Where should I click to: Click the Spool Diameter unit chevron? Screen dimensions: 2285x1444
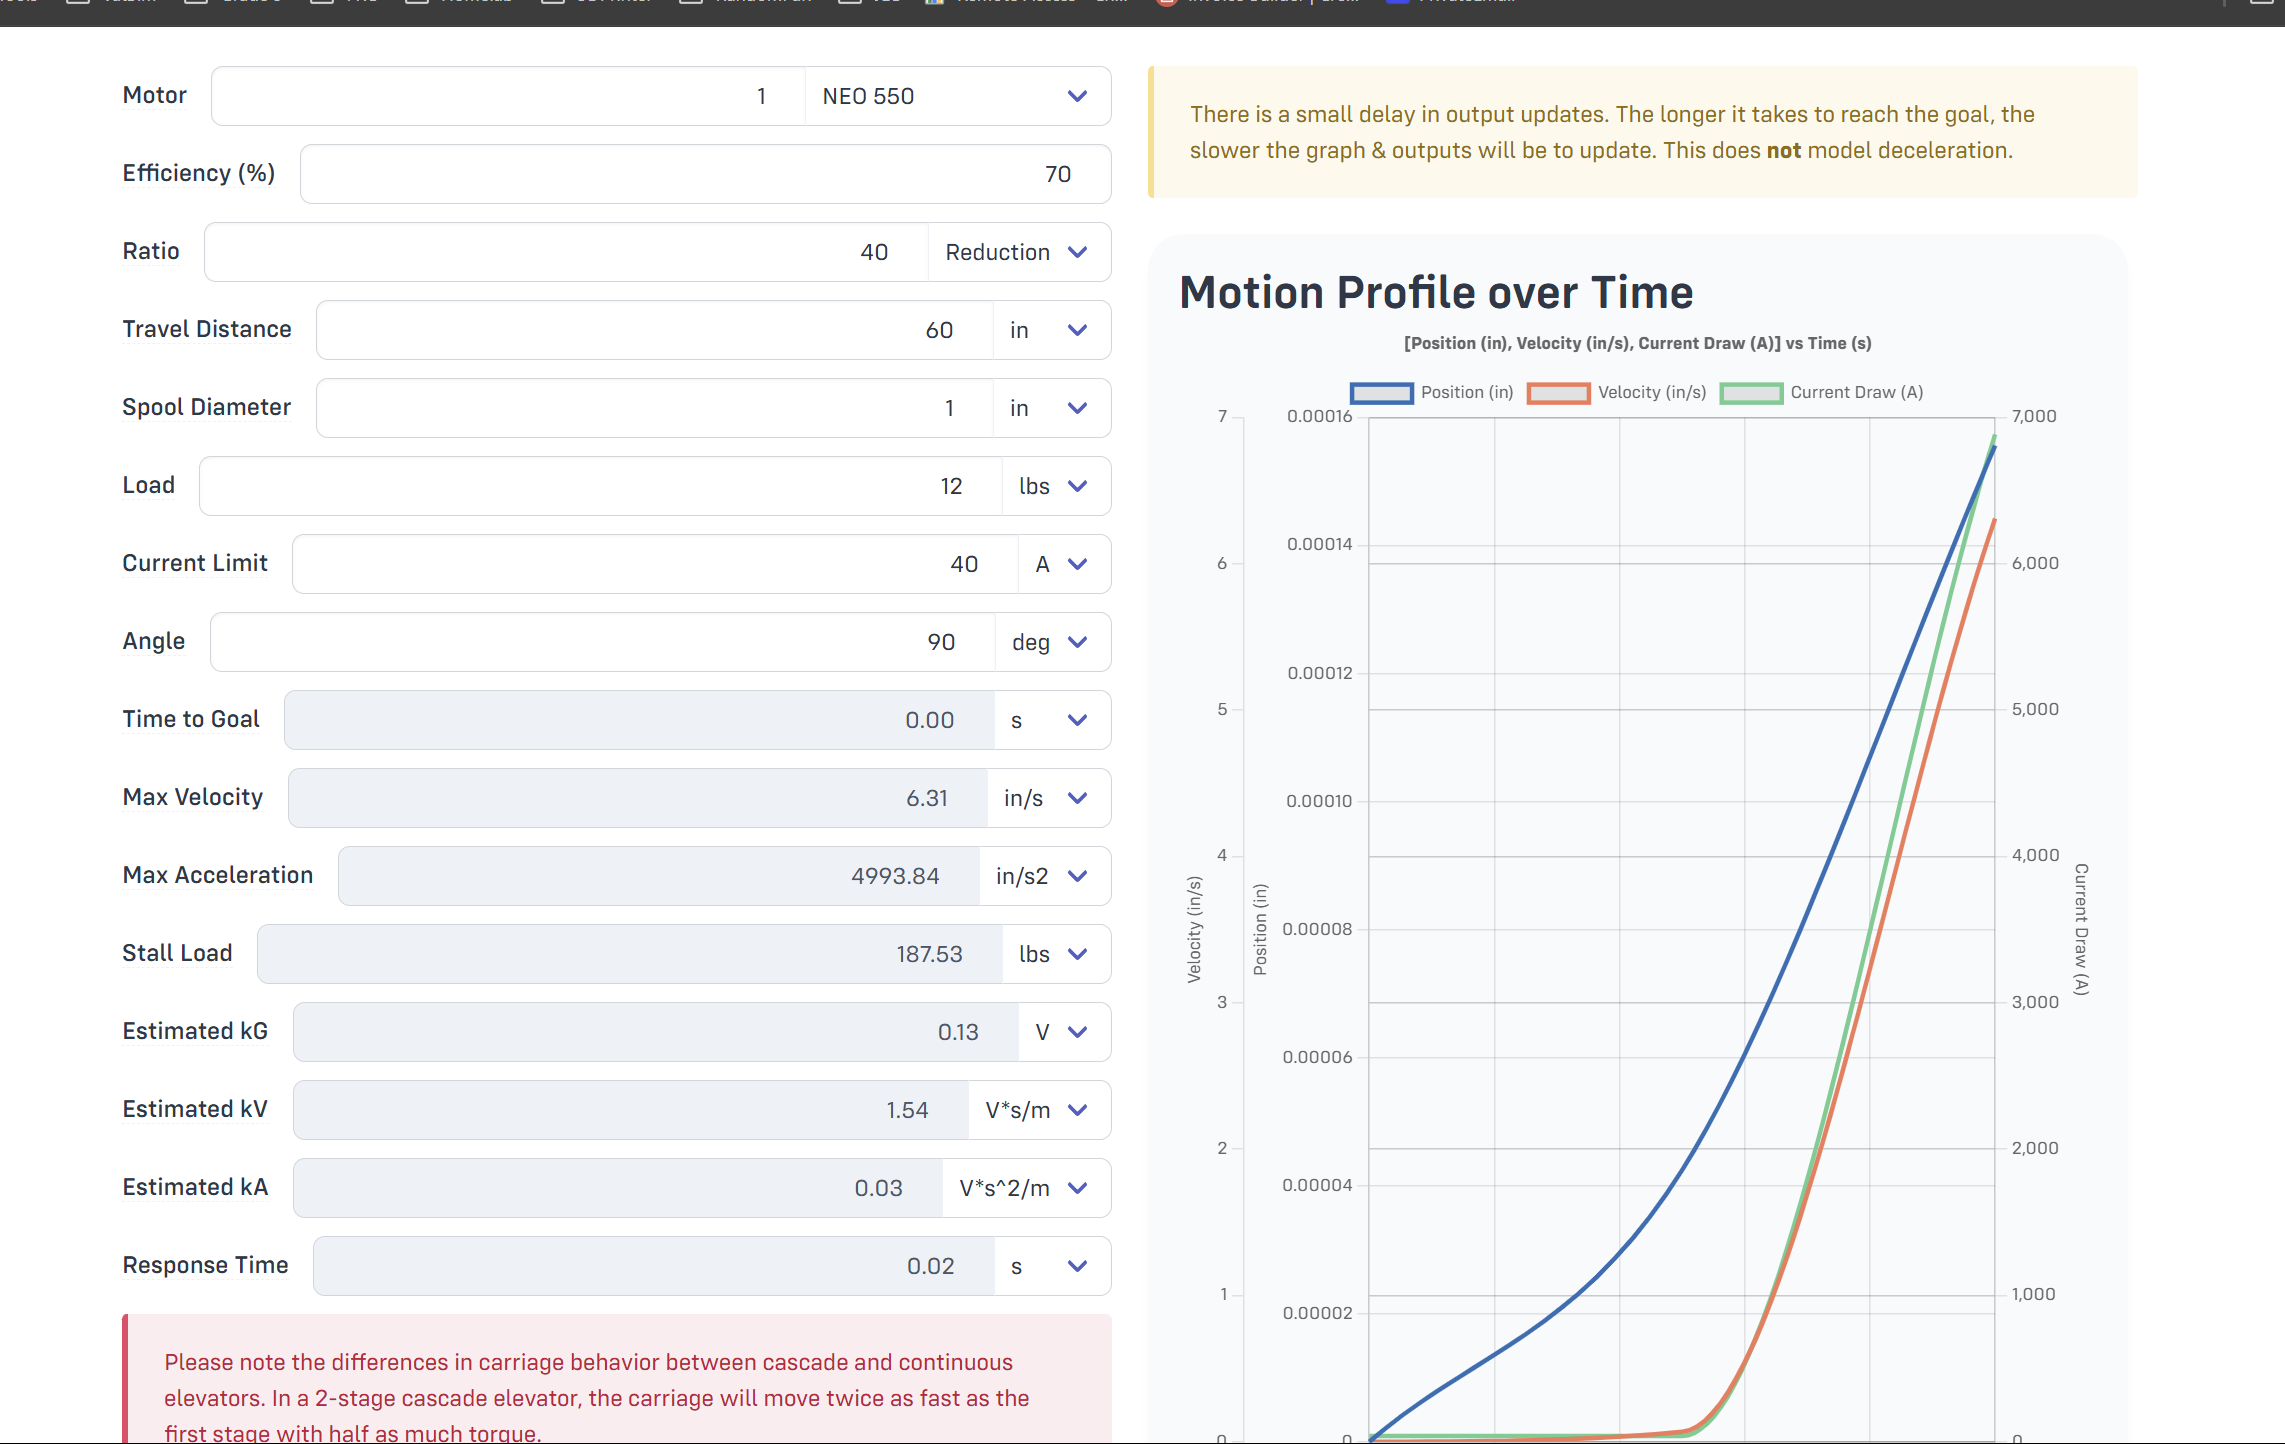(x=1076, y=408)
